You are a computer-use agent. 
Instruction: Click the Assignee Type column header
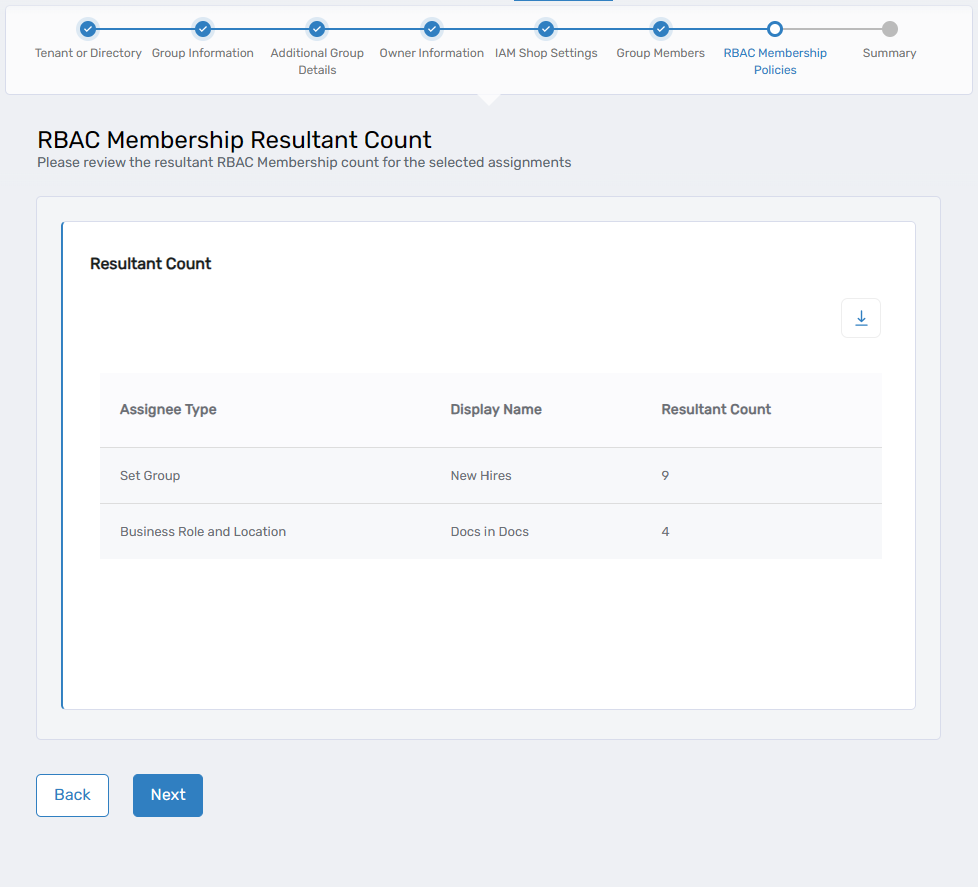166,409
